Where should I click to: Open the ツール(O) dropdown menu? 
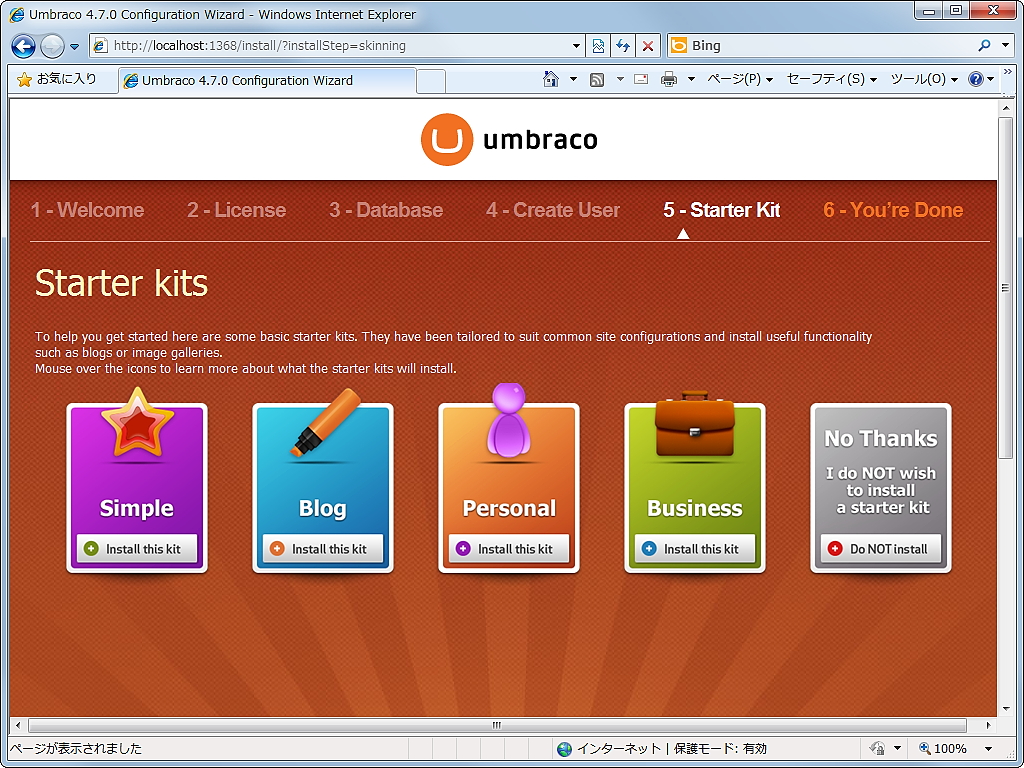click(x=916, y=78)
